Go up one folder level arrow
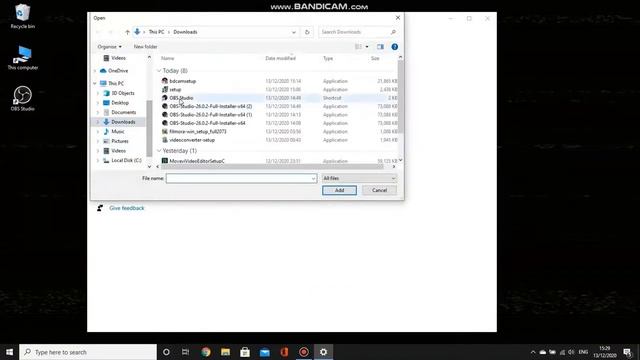 coord(127,32)
